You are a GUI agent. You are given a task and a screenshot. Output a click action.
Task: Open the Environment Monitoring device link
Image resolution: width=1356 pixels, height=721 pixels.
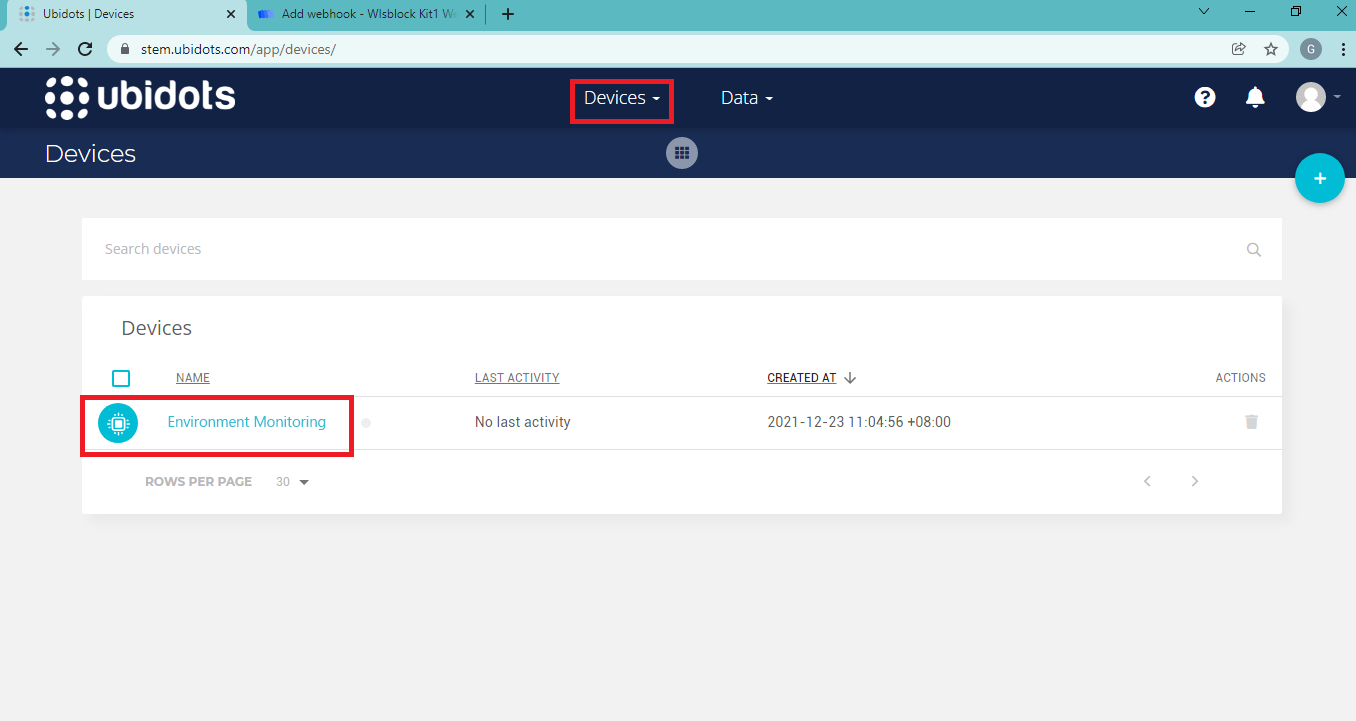[246, 422]
